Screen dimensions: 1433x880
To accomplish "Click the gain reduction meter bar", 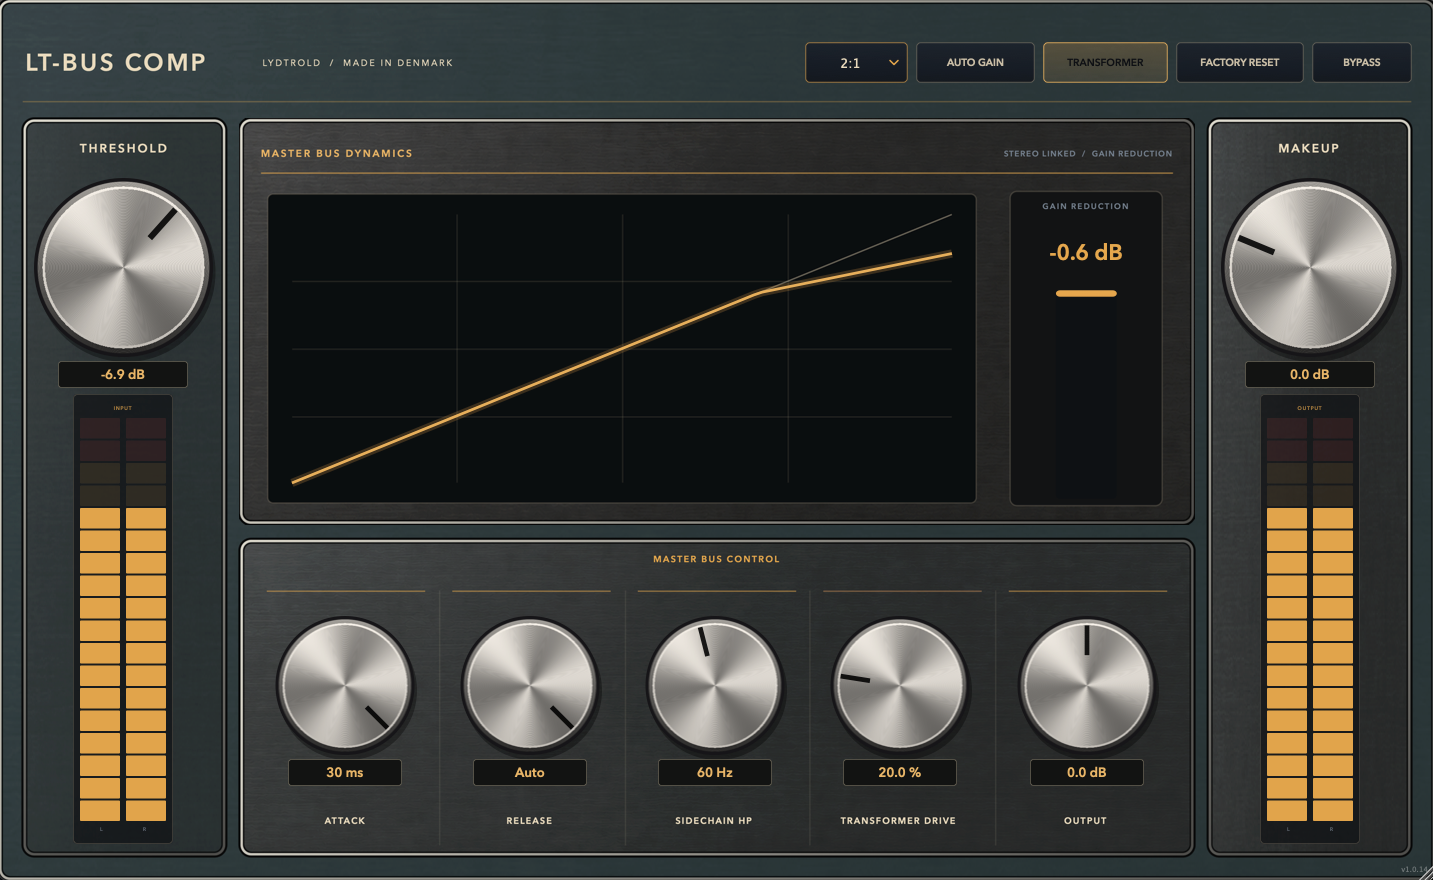I will pyautogui.click(x=1086, y=394).
